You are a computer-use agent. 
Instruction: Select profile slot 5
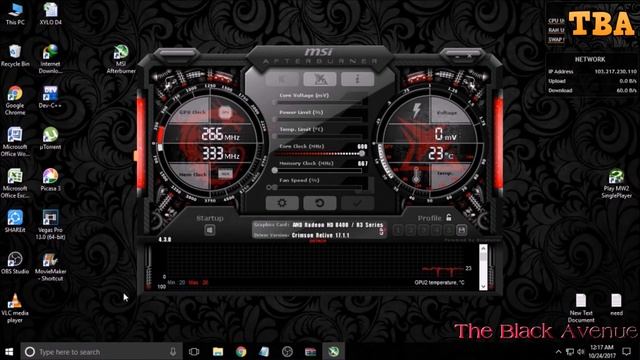(449, 230)
